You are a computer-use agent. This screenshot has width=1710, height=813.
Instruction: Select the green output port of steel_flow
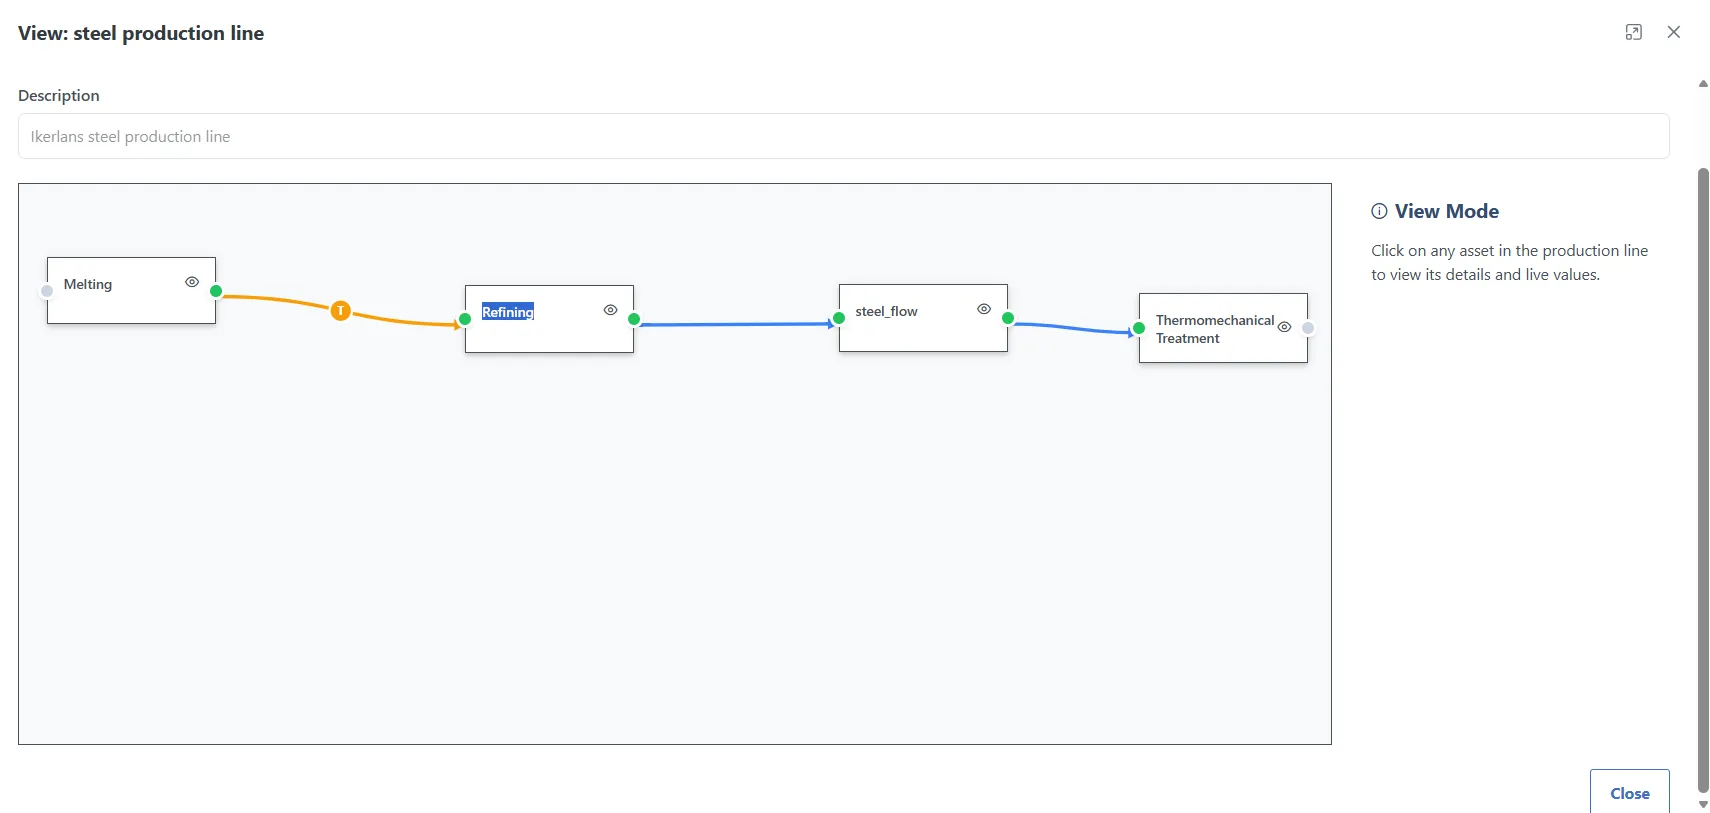point(1008,318)
